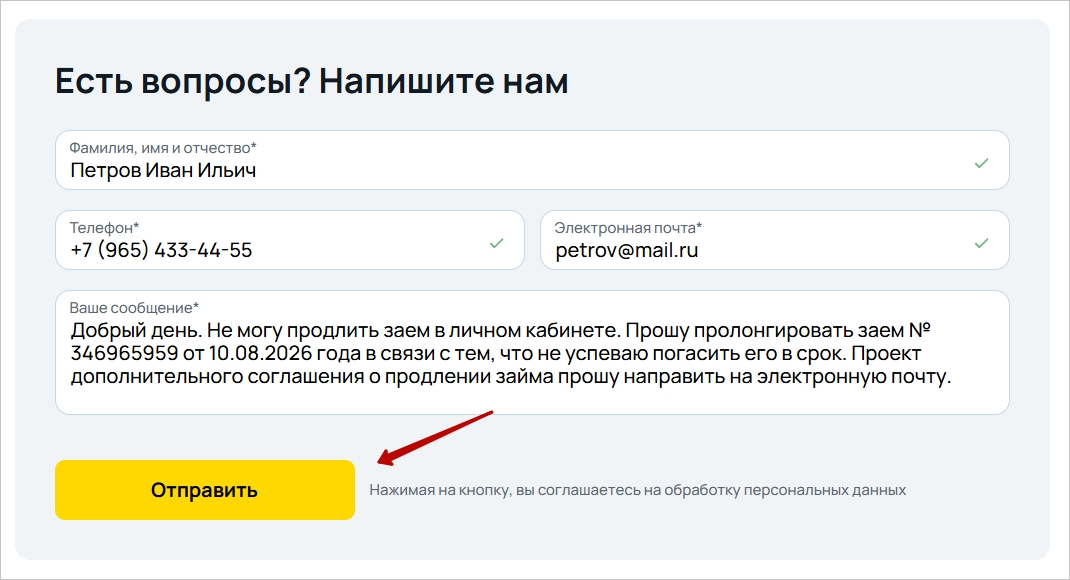Viewport: 1070px width, 580px height.
Task: Click inside the Ваше сообщение text area
Action: coord(532,352)
